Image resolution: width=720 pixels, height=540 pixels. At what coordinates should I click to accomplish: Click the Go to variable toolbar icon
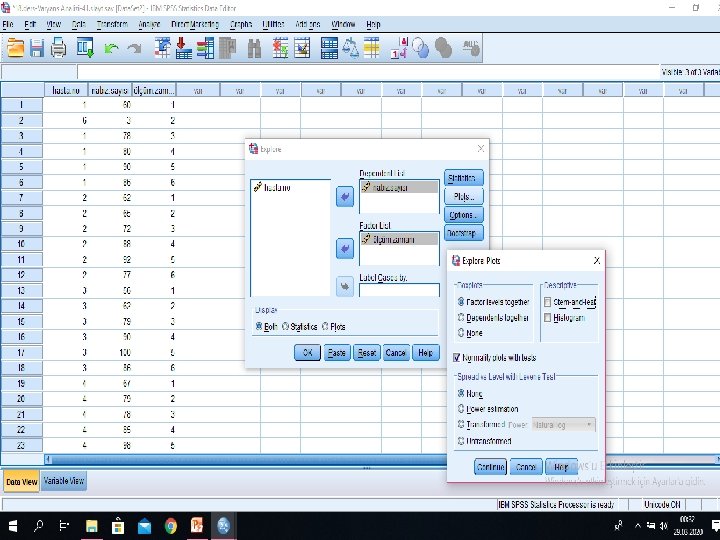(184, 48)
